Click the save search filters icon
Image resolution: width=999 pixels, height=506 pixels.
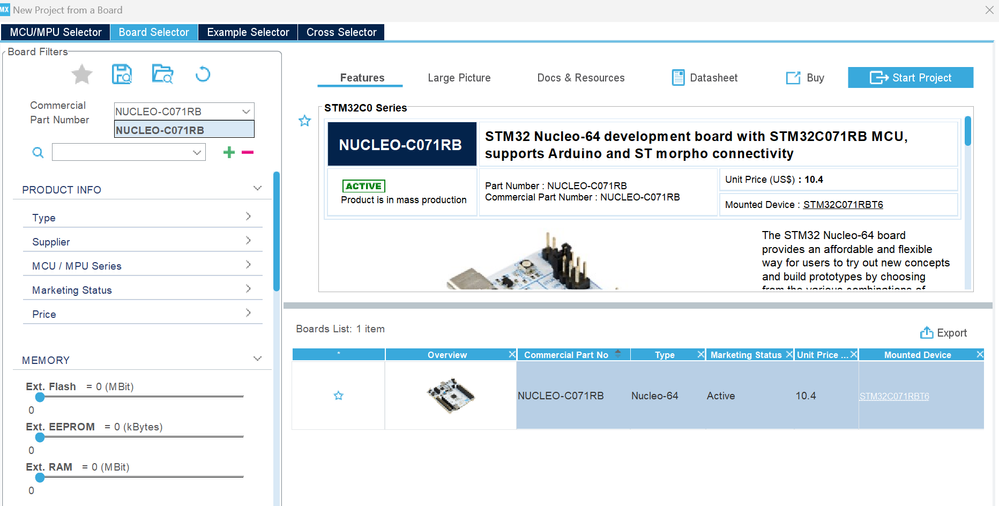pyautogui.click(x=122, y=75)
